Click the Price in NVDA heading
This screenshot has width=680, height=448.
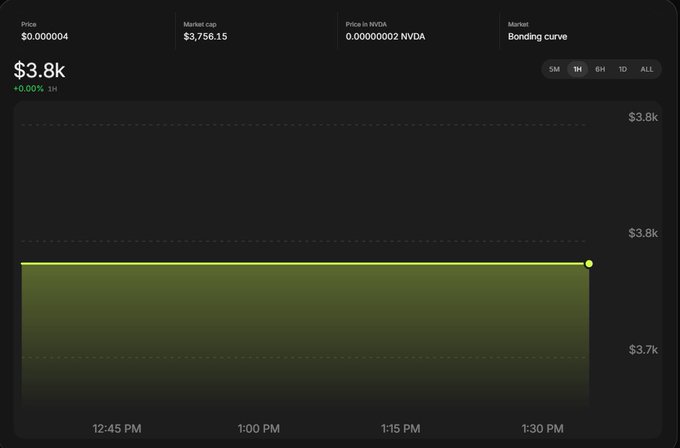coord(366,24)
